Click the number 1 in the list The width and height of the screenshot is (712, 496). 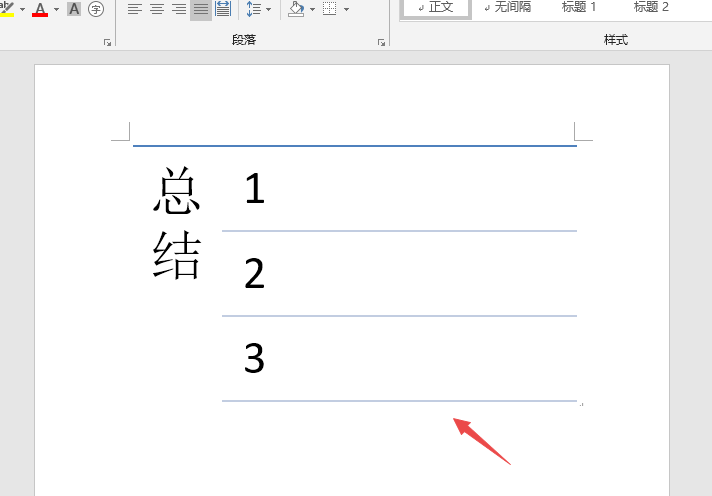254,188
